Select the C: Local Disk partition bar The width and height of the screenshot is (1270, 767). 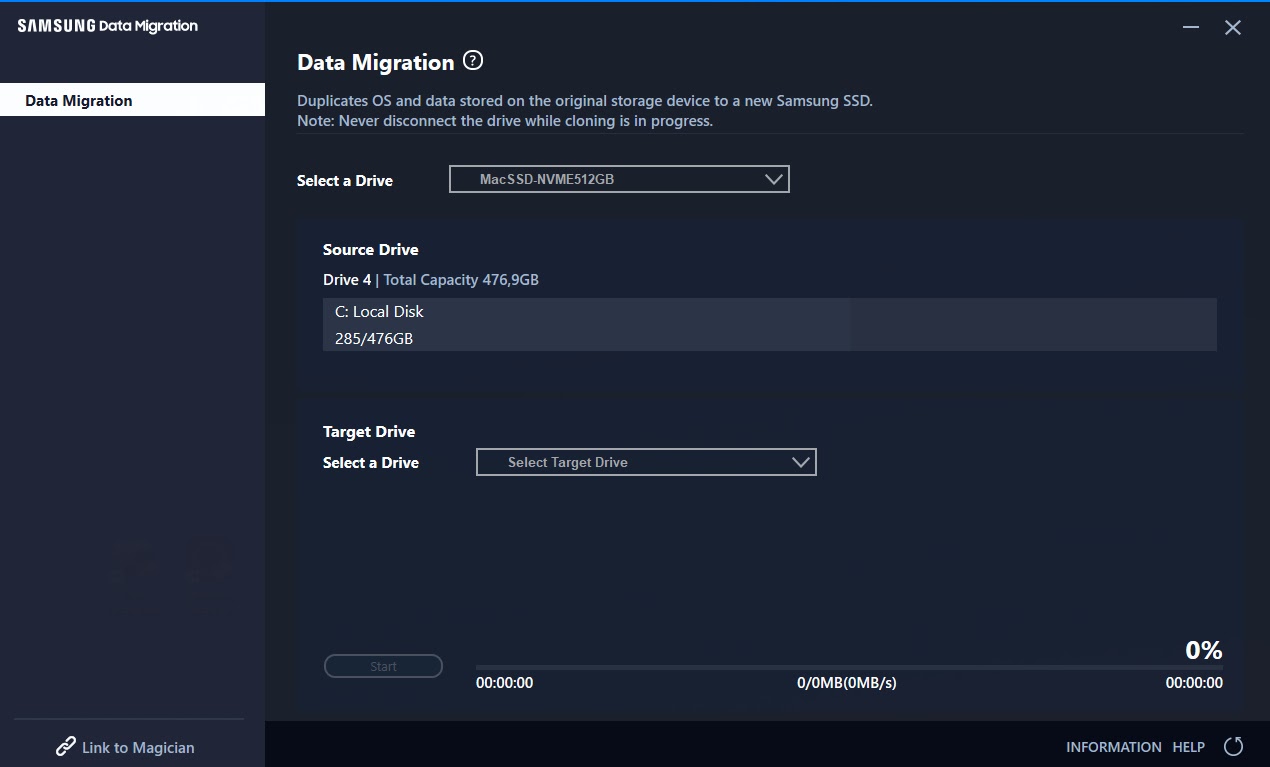point(769,324)
